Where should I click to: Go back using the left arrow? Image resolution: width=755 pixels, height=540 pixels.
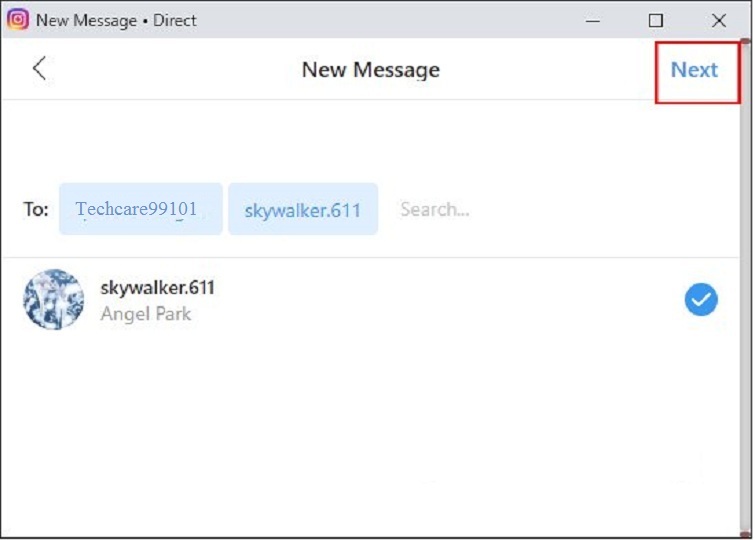(x=39, y=69)
